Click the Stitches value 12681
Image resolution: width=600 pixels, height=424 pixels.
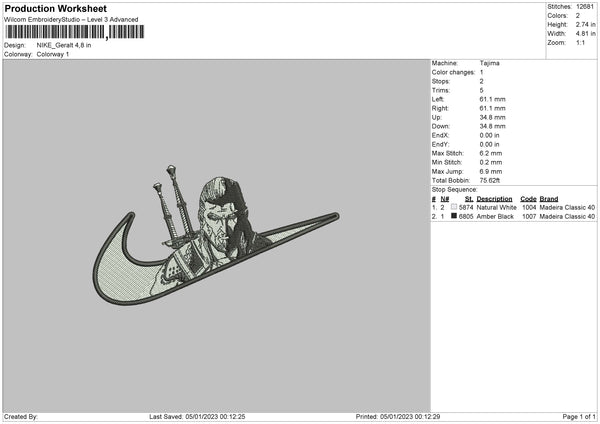pos(585,7)
